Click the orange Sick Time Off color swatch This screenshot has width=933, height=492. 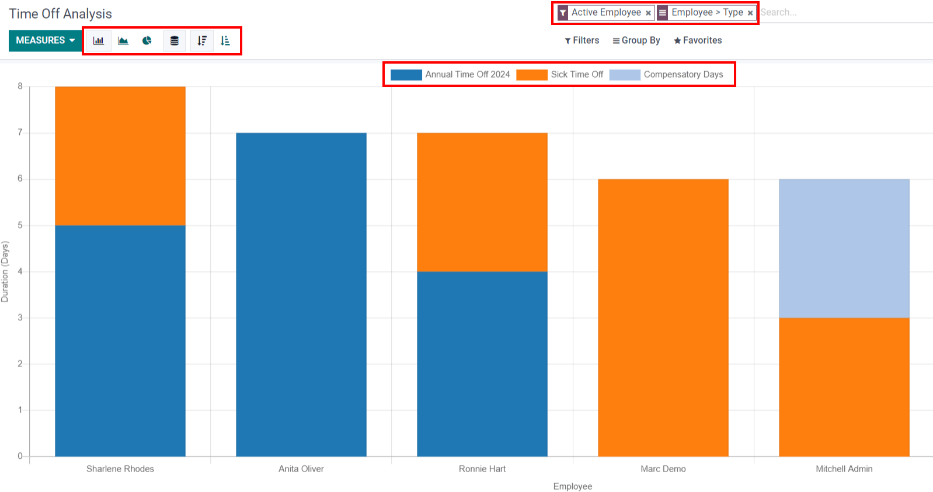532,75
